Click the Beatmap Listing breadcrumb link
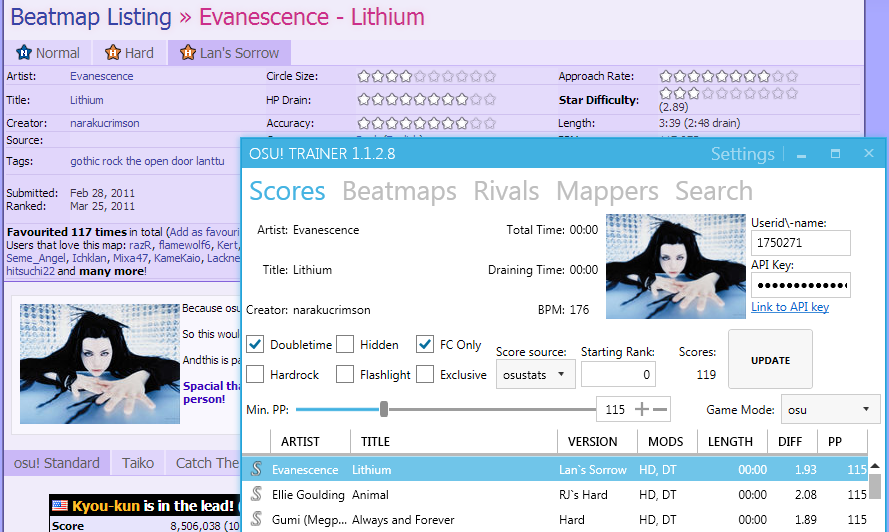Viewport: 889px width, 532px height. 91,17
